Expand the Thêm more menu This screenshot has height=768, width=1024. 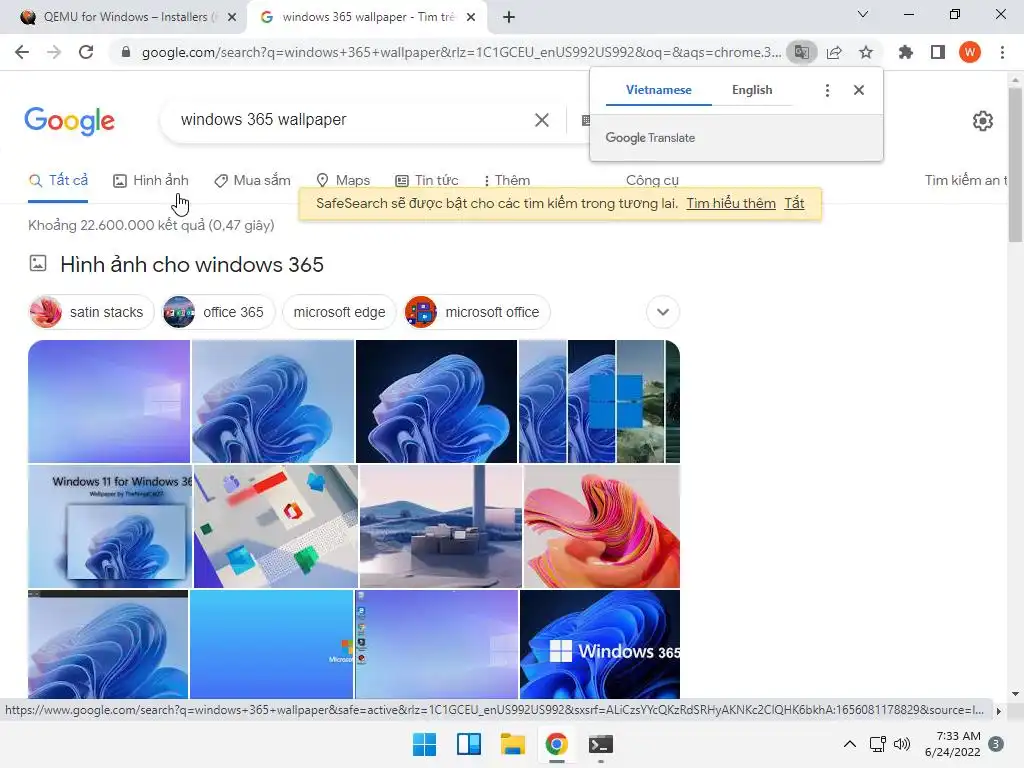tap(507, 180)
